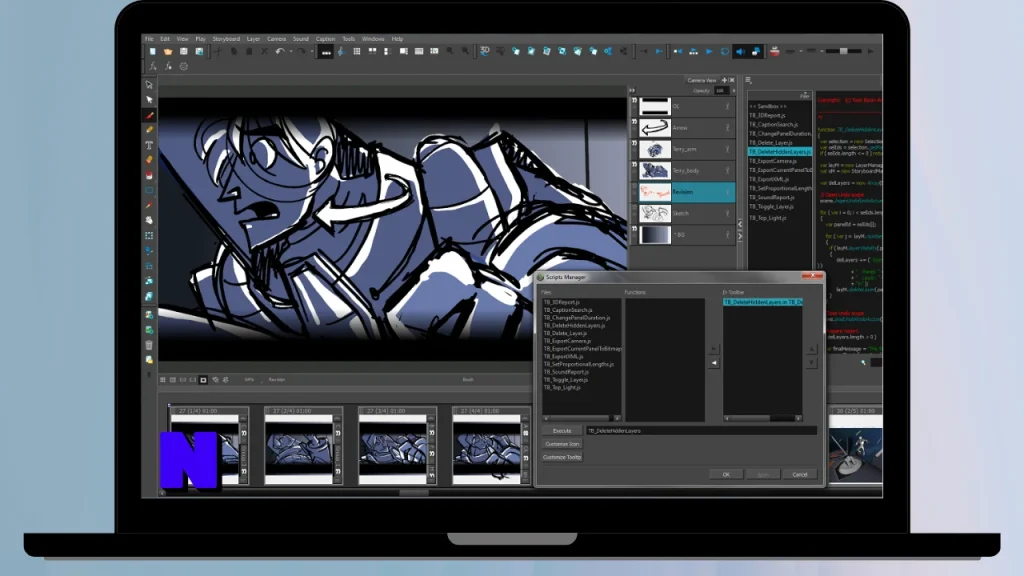Select the Dropper tool
The width and height of the screenshot is (1024, 576).
[x=150, y=205]
